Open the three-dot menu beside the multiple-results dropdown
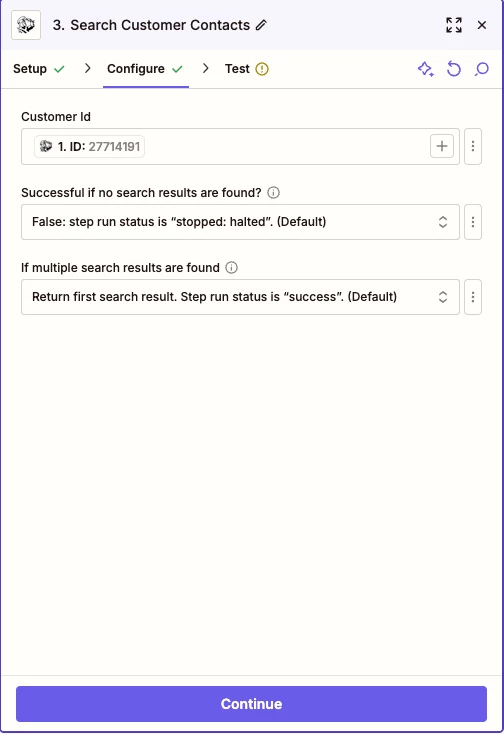This screenshot has height=734, width=504. 473,297
